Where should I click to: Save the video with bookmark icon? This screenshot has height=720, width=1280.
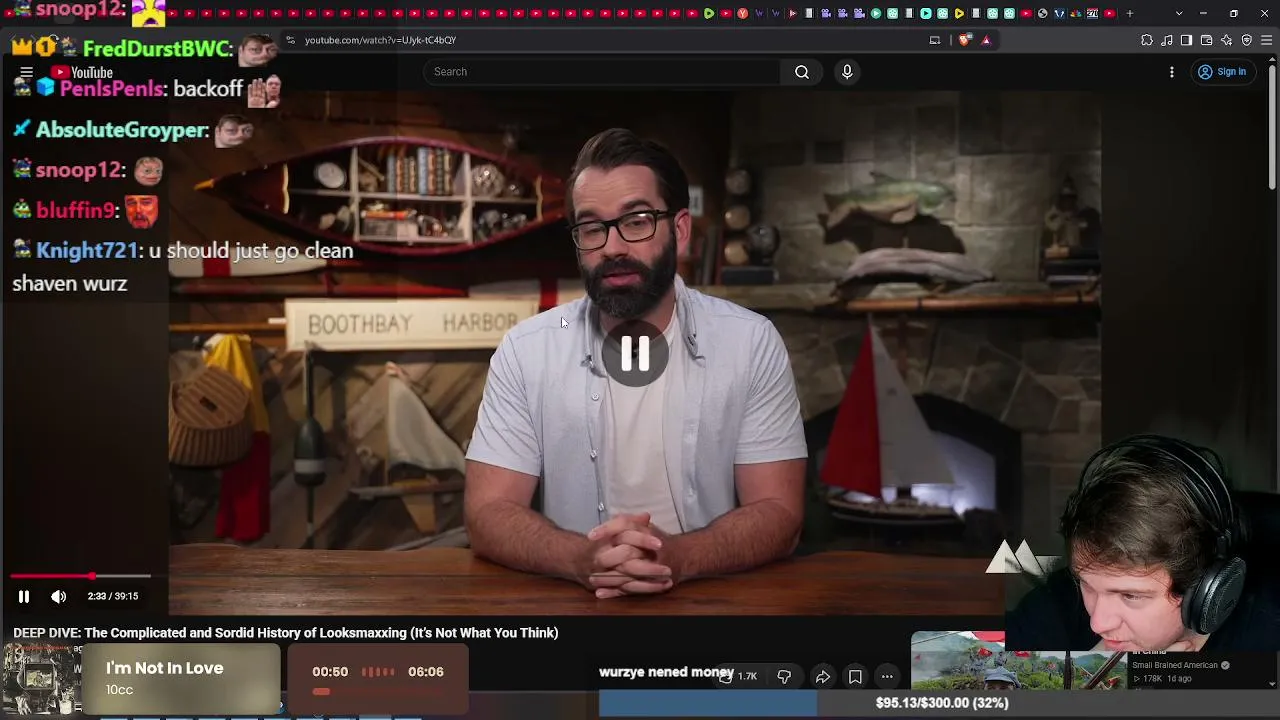pos(855,677)
